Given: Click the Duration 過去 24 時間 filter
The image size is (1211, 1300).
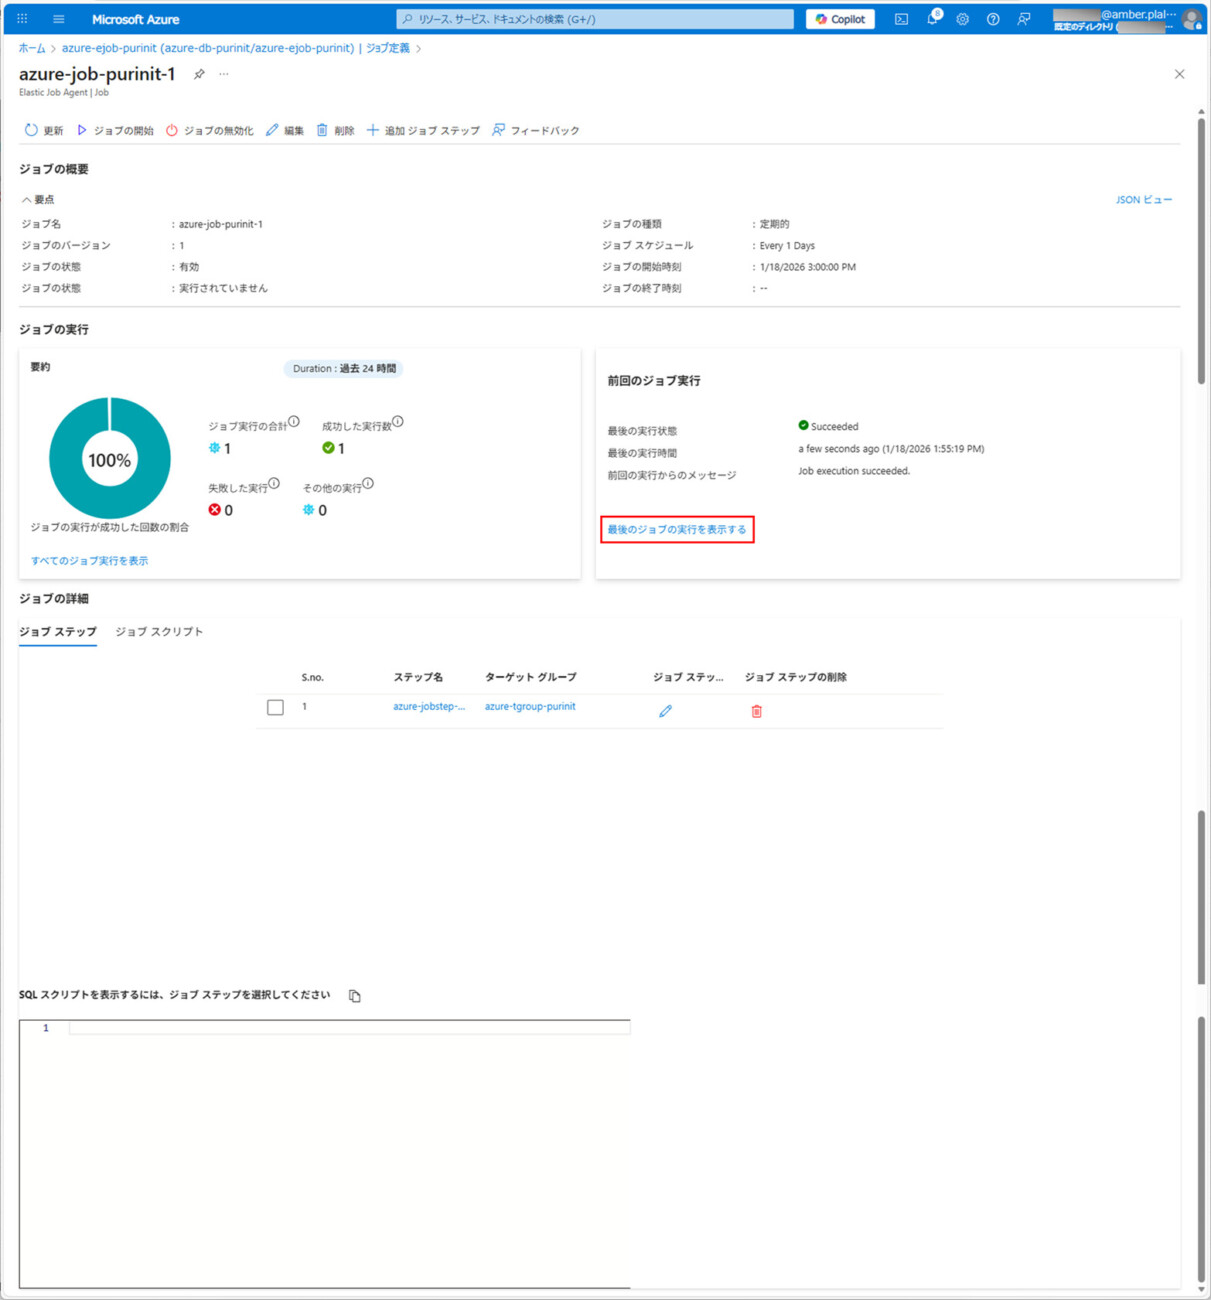Looking at the screenshot, I should [x=344, y=368].
